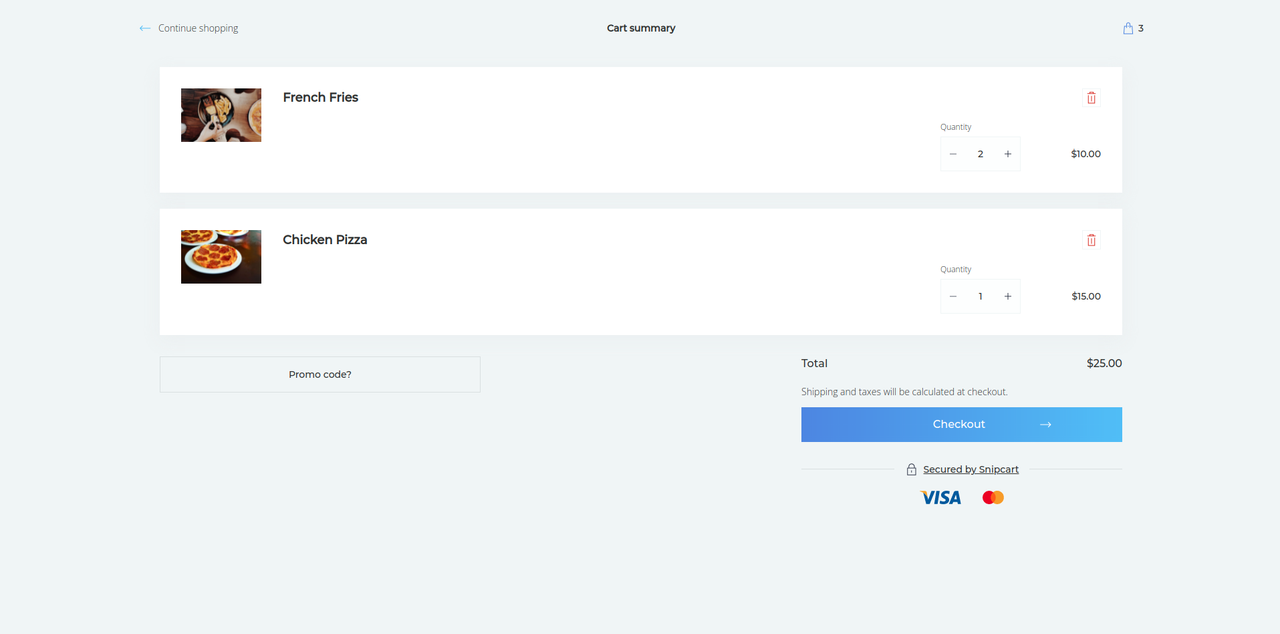Go back via Continue shopping link
Image resolution: width=1280 pixels, height=634 pixels.
[189, 28]
